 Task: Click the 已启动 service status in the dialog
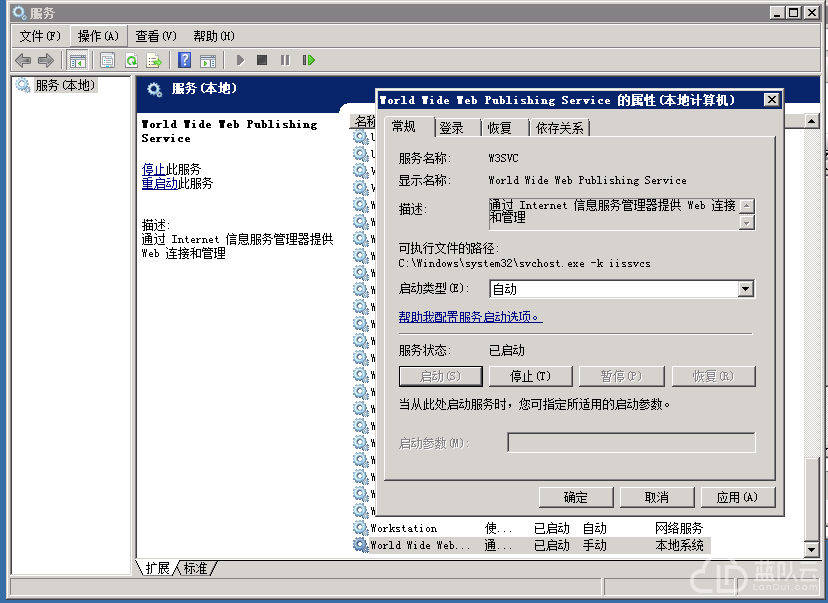click(x=507, y=350)
